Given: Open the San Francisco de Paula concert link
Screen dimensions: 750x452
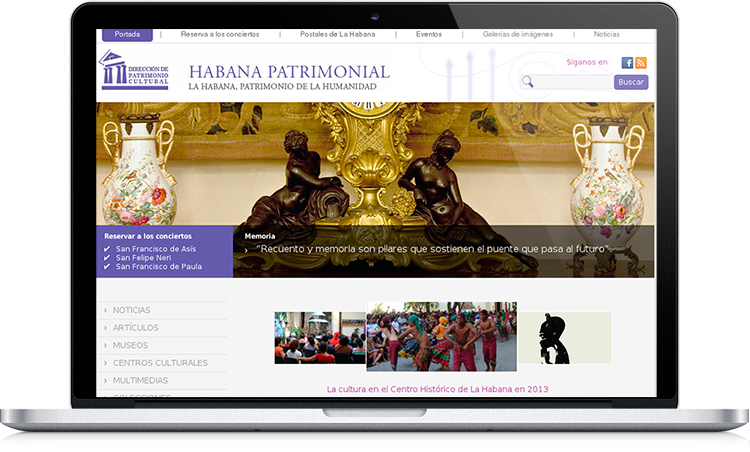Looking at the screenshot, I should tap(159, 266).
